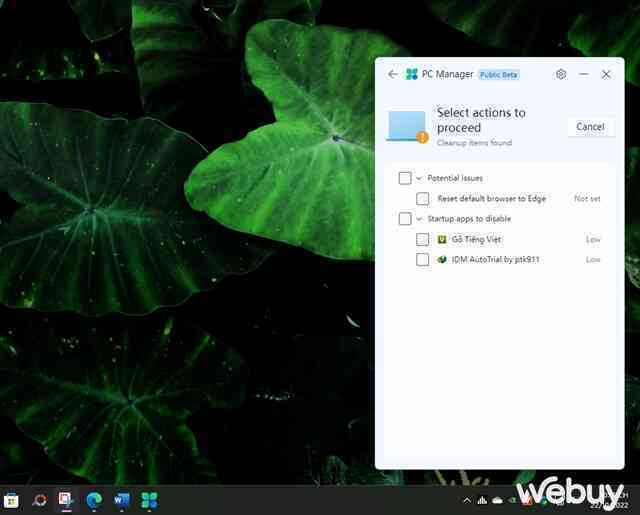Screen dimensions: 640x515
Task: Click the laptop warning illustration
Action: point(407,127)
